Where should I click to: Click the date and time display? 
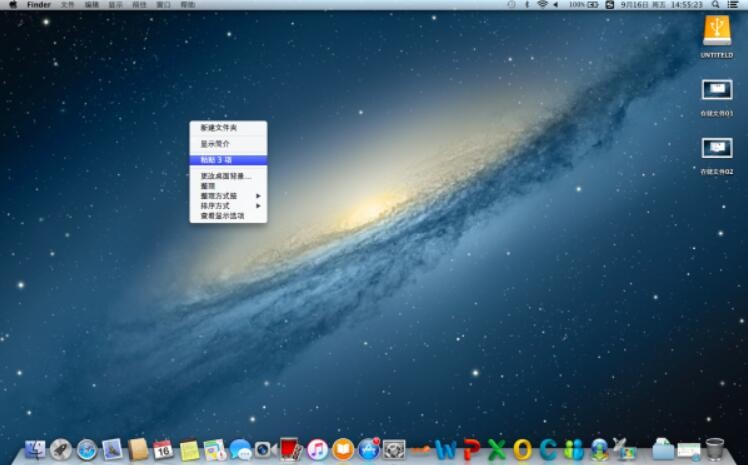pos(660,5)
